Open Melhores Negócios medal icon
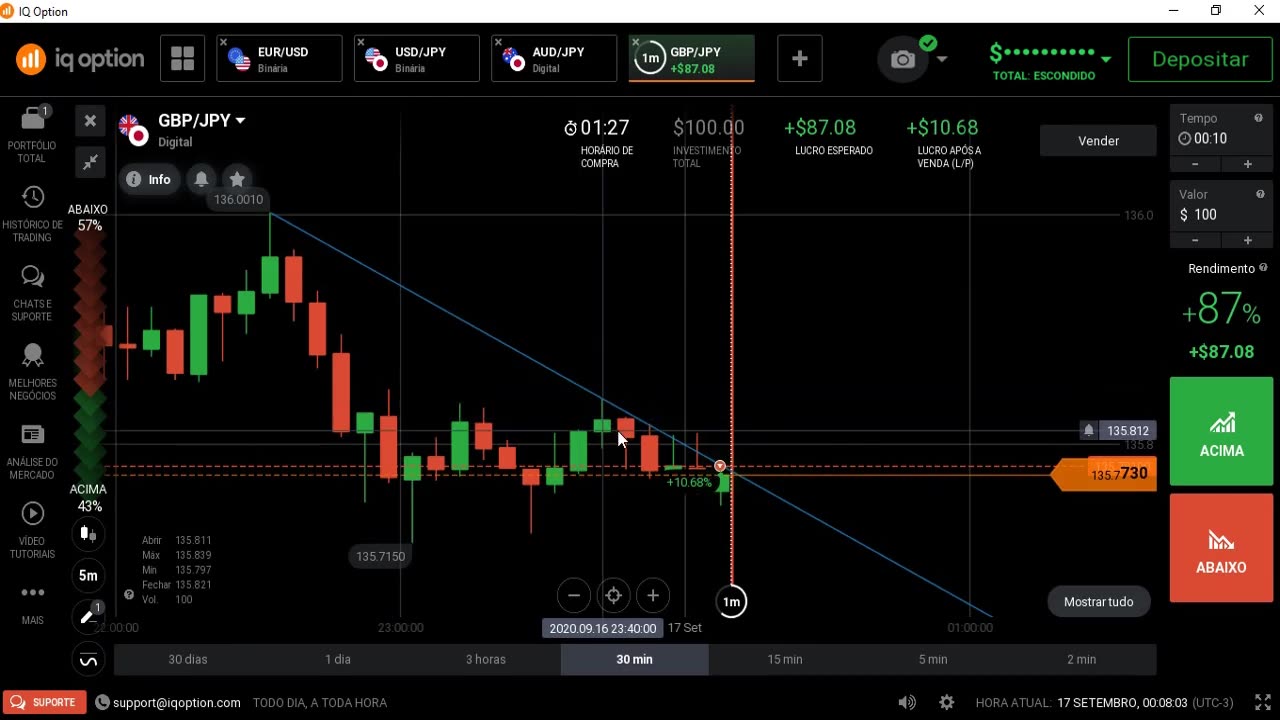Screen dimensions: 1280x720 point(32,355)
